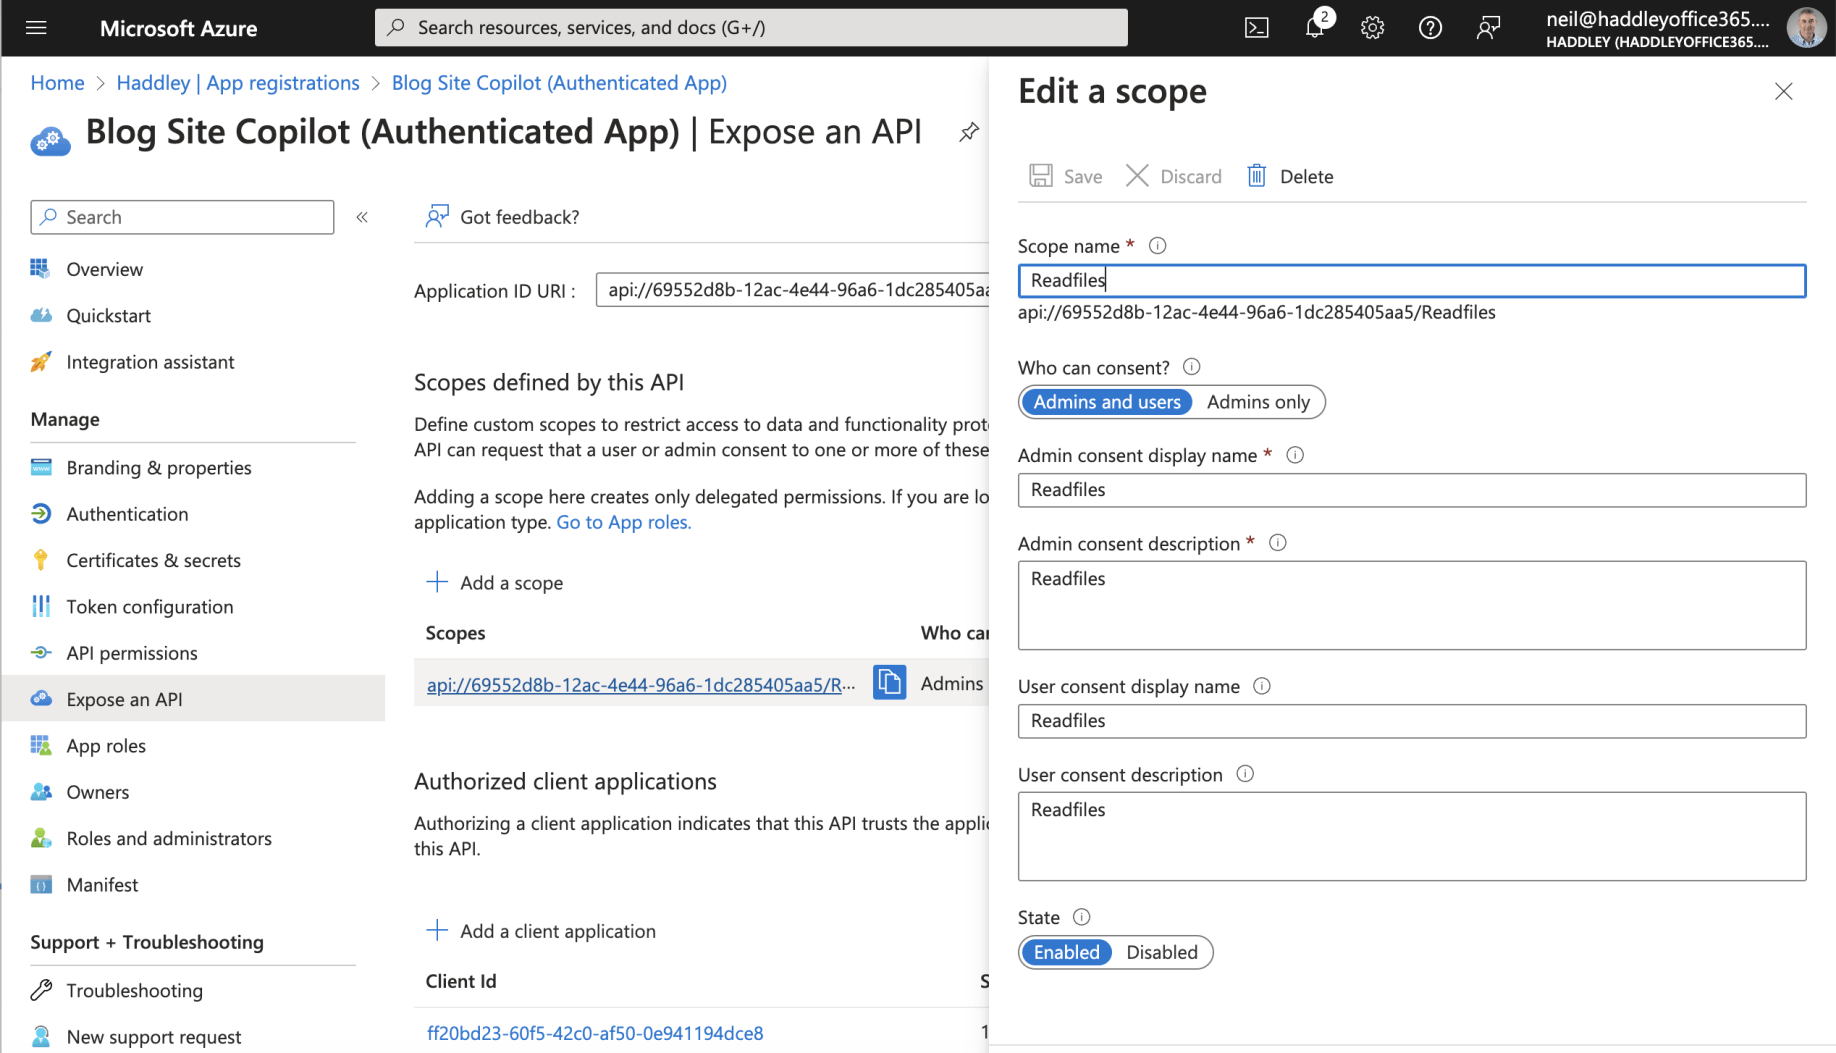
Task: Open Cloud Shell from the top bar
Action: (x=1256, y=28)
